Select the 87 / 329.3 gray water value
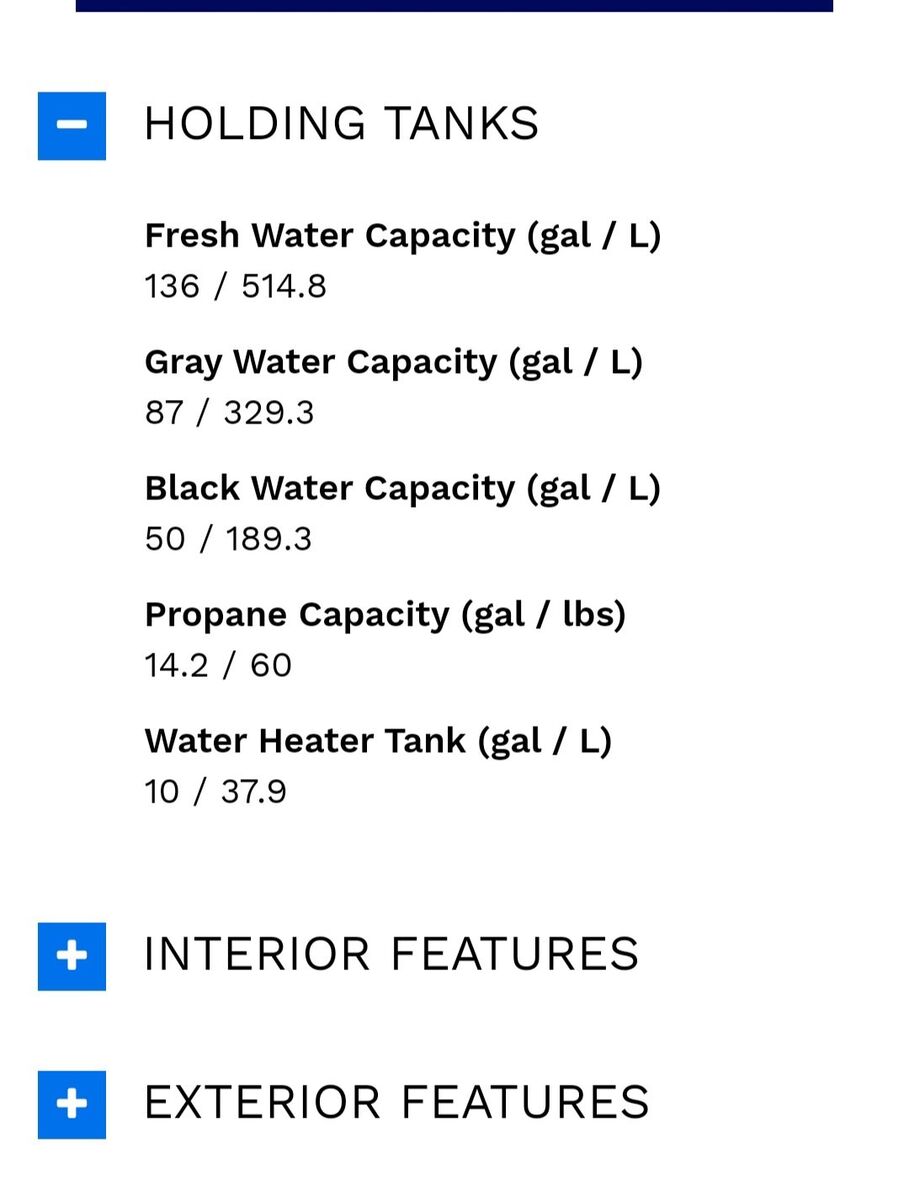This screenshot has width=909, height=1200. coord(229,413)
